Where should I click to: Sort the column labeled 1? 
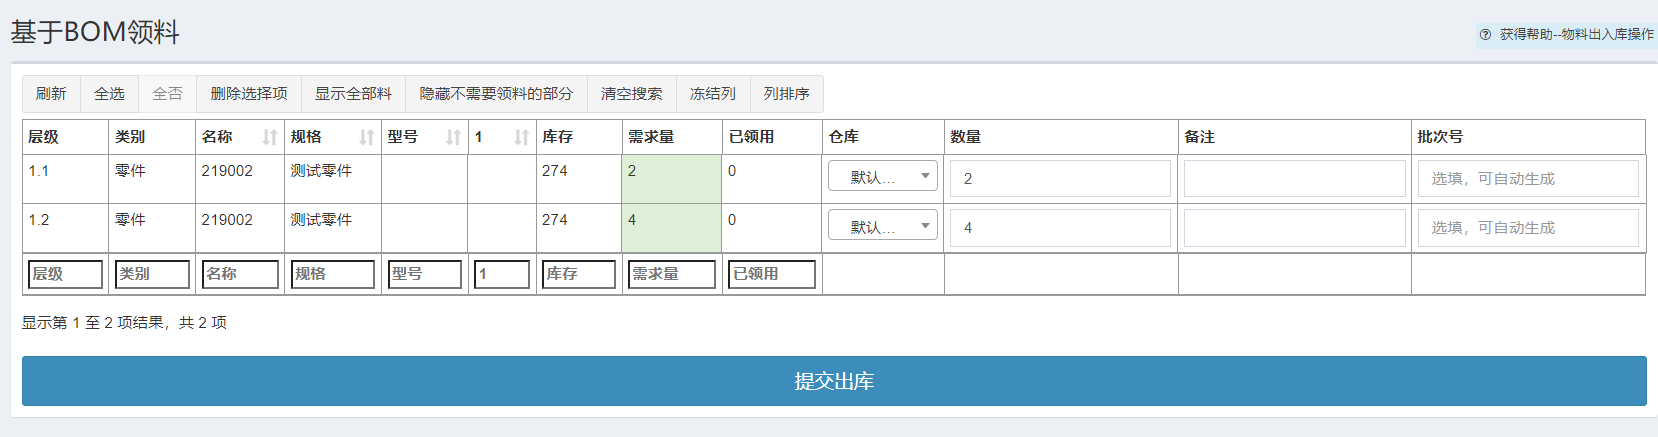coord(521,137)
